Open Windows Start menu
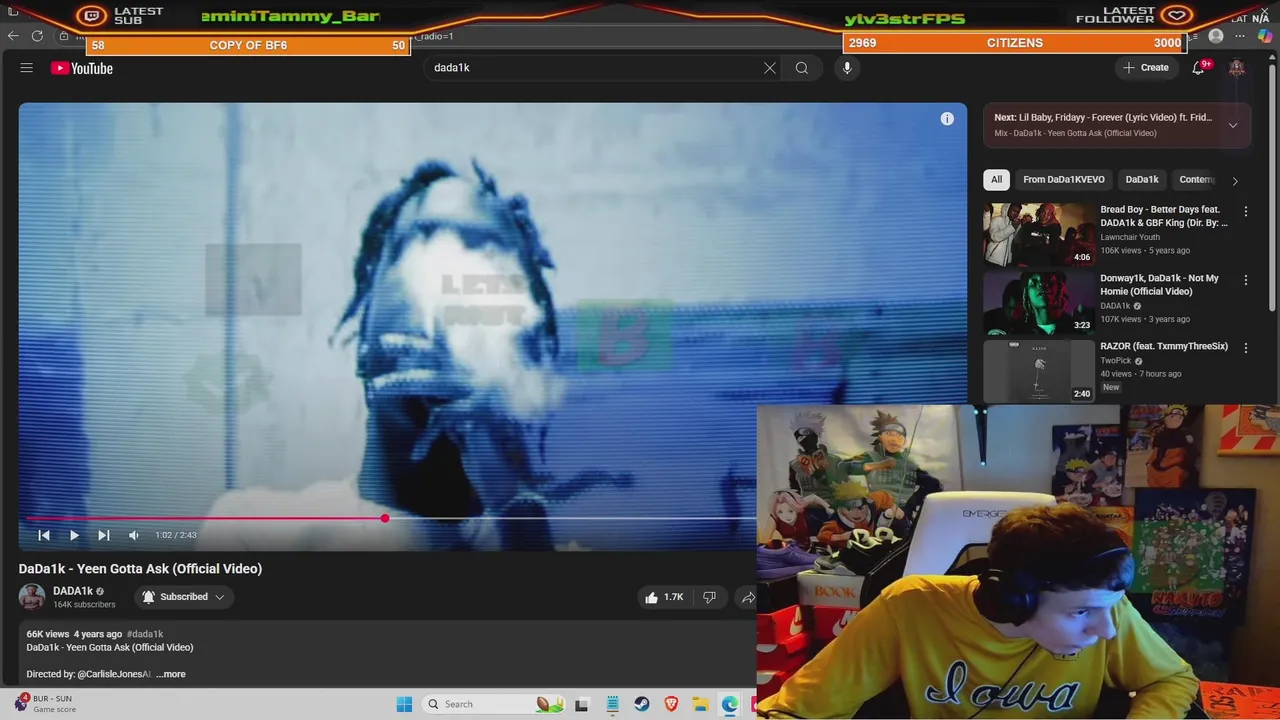This screenshot has width=1280, height=720. pyautogui.click(x=404, y=704)
